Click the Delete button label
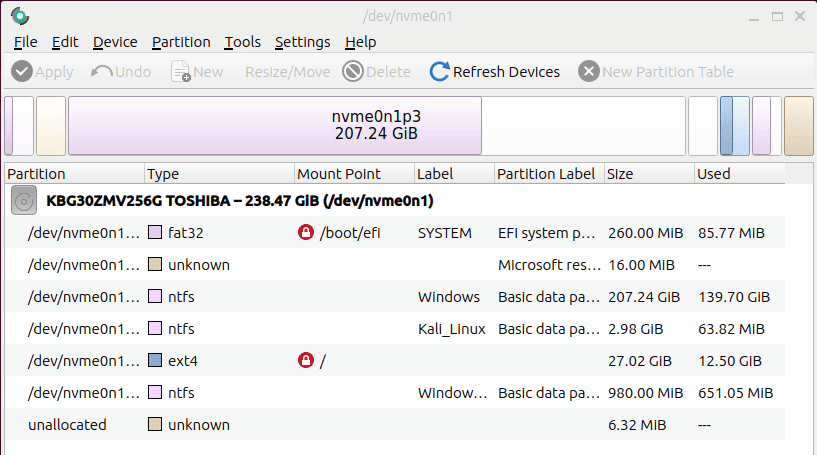Screen dimensions: 817x455 (388, 71)
